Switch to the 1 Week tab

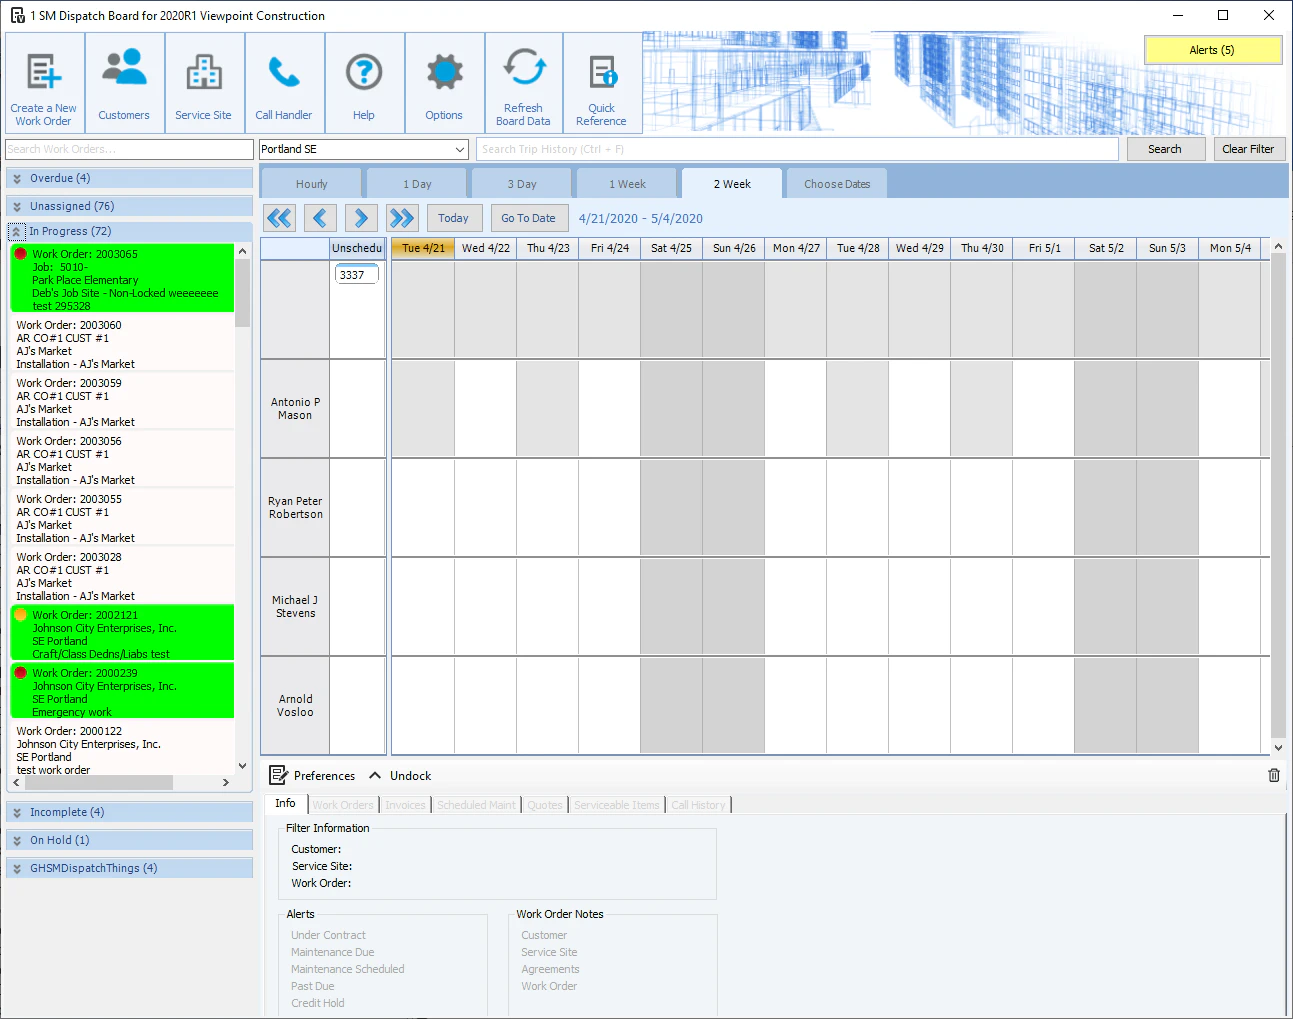pos(627,184)
